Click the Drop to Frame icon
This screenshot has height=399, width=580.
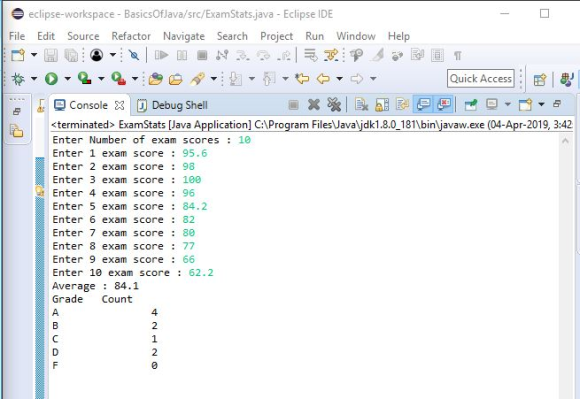pyautogui.click(x=311, y=55)
